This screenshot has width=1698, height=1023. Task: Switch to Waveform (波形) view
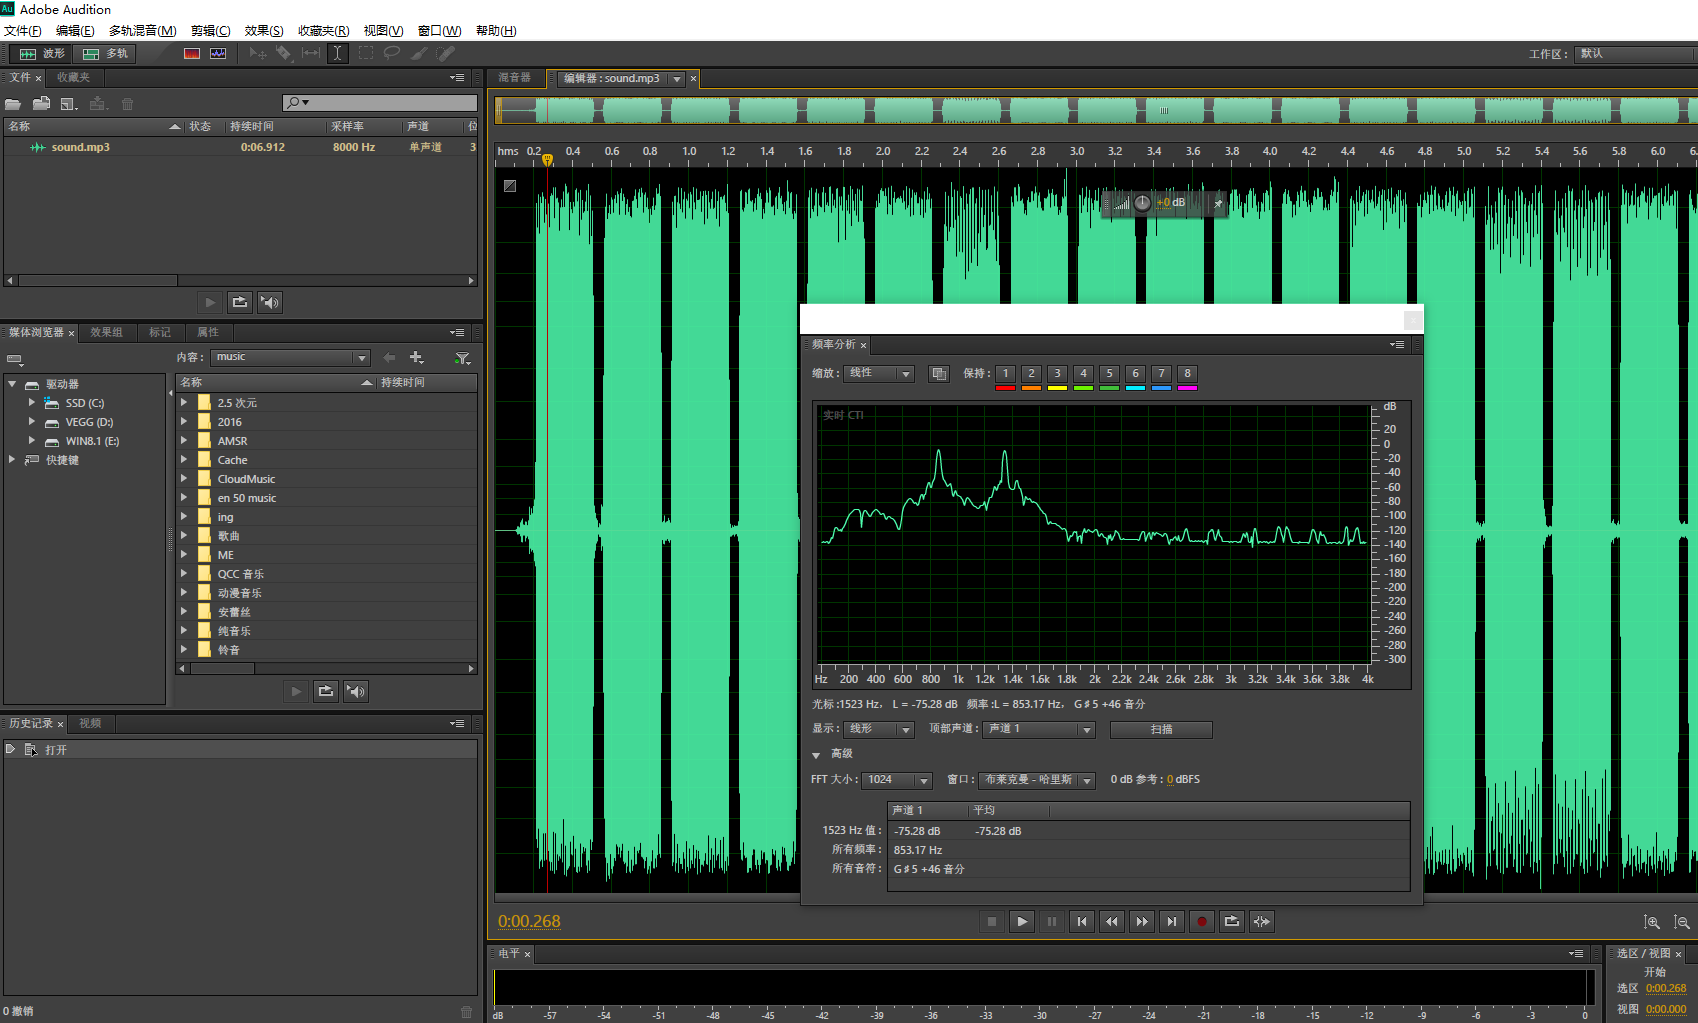click(x=42, y=53)
